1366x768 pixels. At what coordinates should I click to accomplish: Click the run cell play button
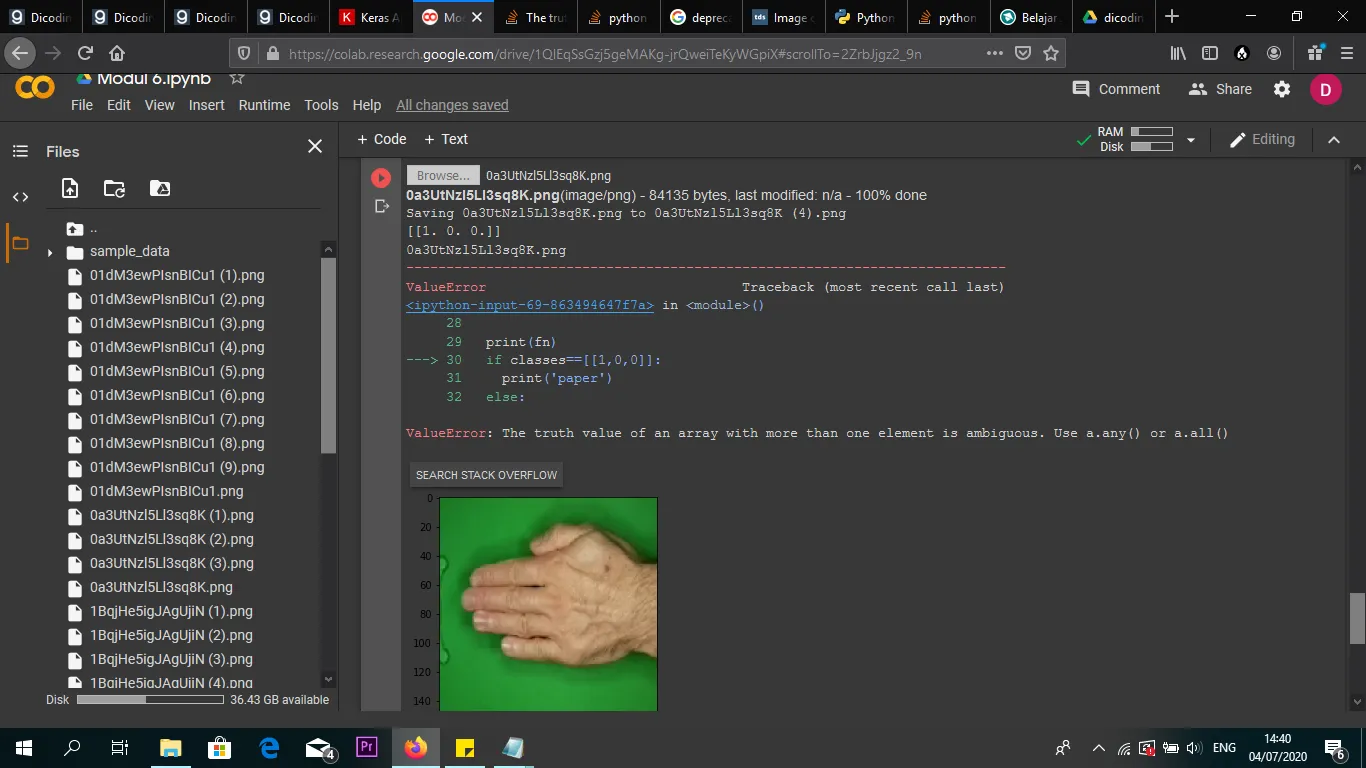380,178
